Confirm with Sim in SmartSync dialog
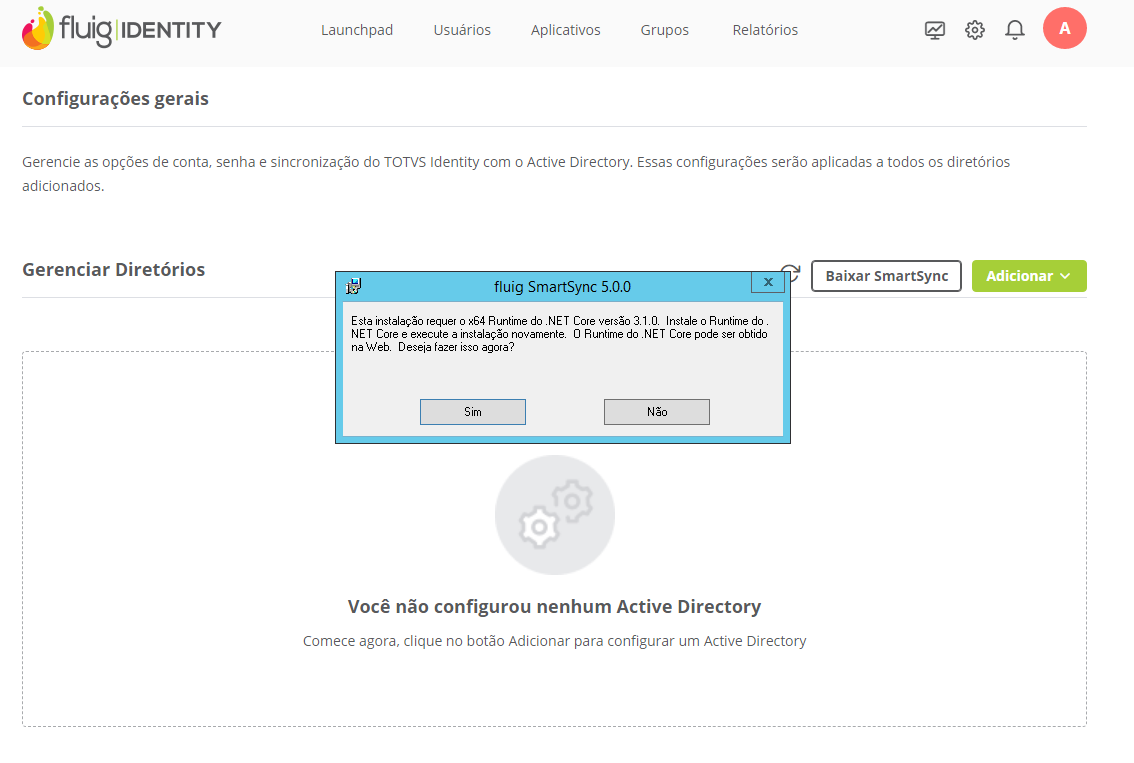Viewport: 1134px width, 763px height. 473,412
